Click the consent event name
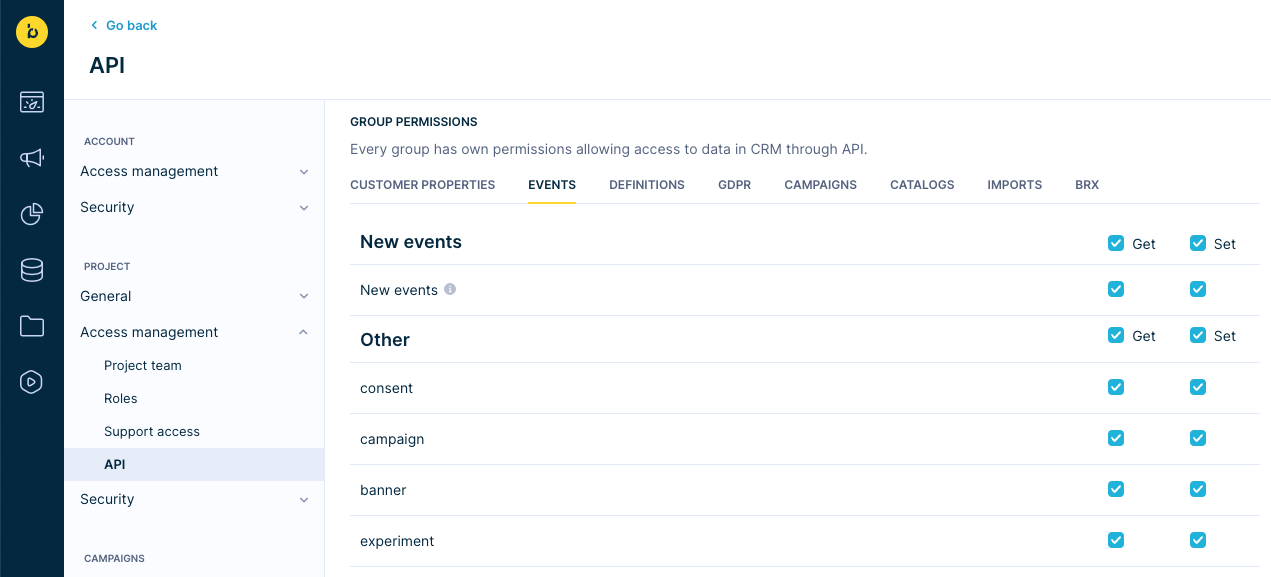Image resolution: width=1271 pixels, height=577 pixels. [x=386, y=388]
